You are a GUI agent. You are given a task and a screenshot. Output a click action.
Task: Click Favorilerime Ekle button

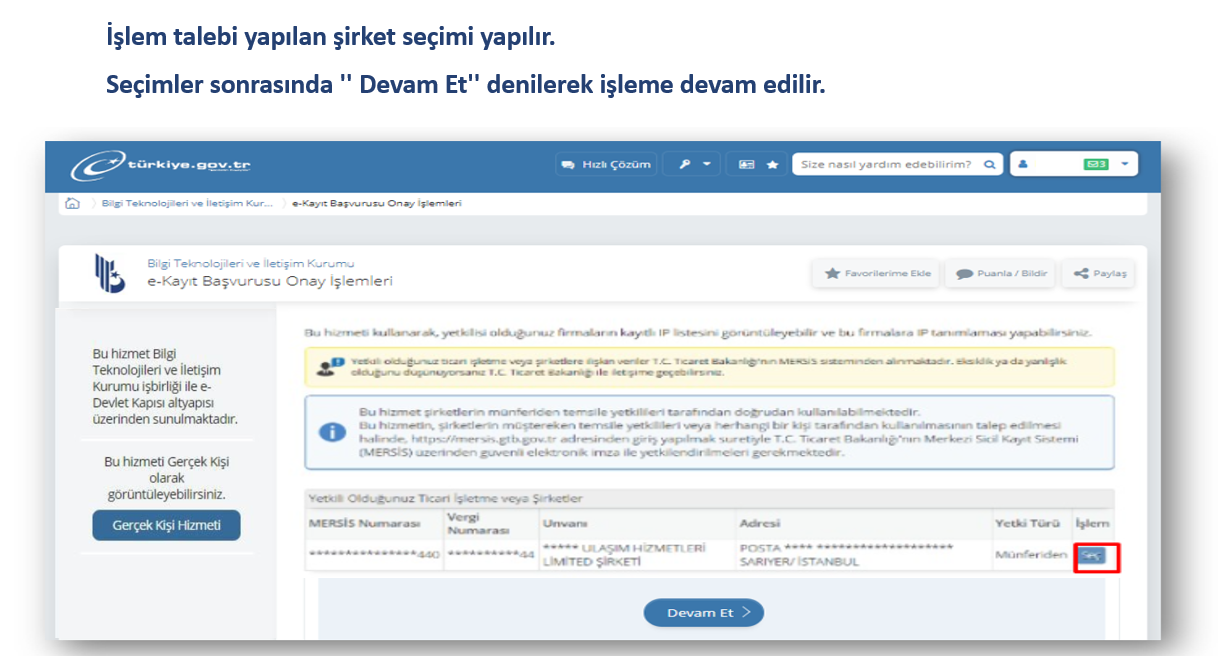coord(877,274)
